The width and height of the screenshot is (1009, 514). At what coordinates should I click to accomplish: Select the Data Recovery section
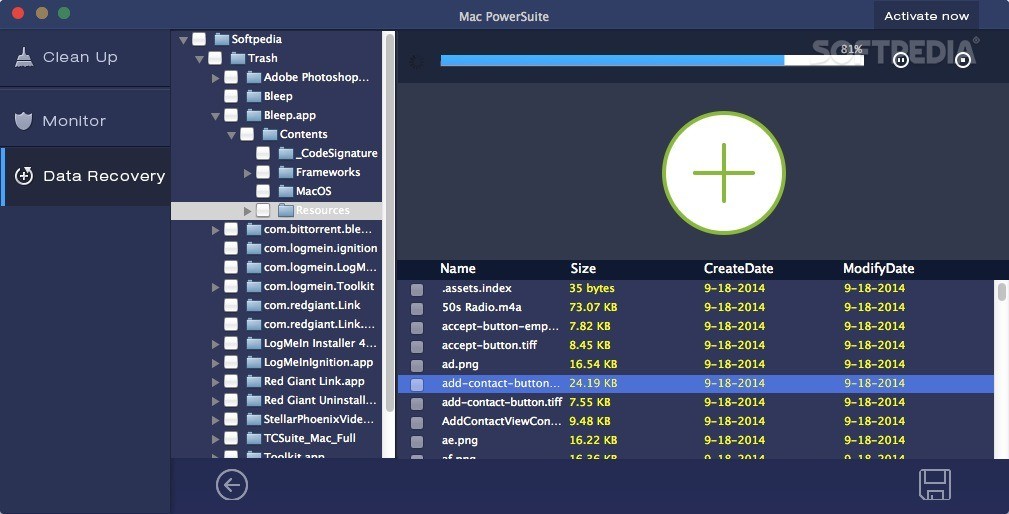[x=86, y=176]
